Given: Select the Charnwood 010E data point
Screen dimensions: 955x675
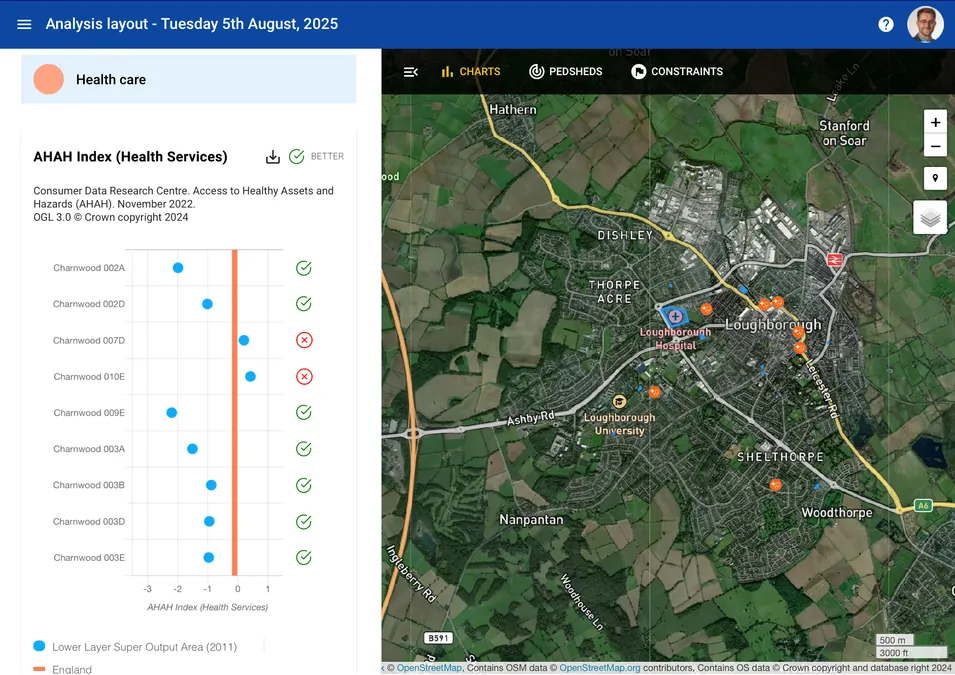Looking at the screenshot, I should (x=250, y=376).
